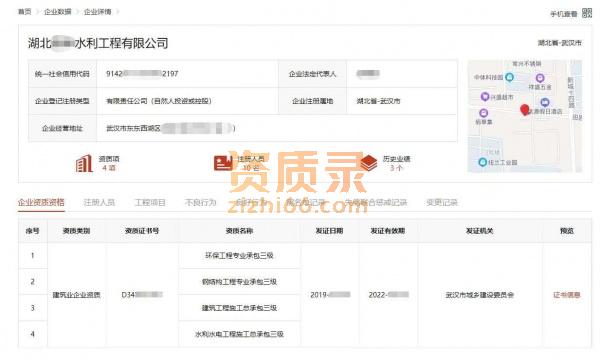
Task: Click the 发证机关 column header
Action: point(479,231)
